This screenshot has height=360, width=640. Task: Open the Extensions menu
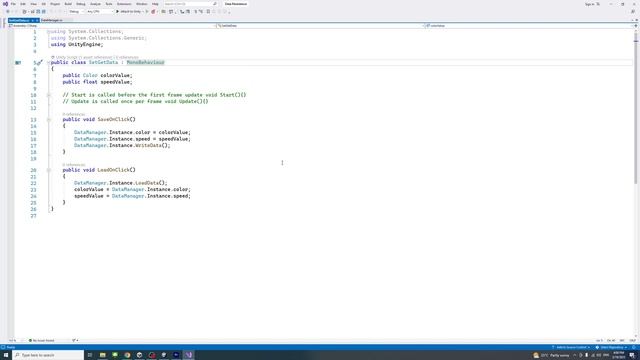[124, 4]
